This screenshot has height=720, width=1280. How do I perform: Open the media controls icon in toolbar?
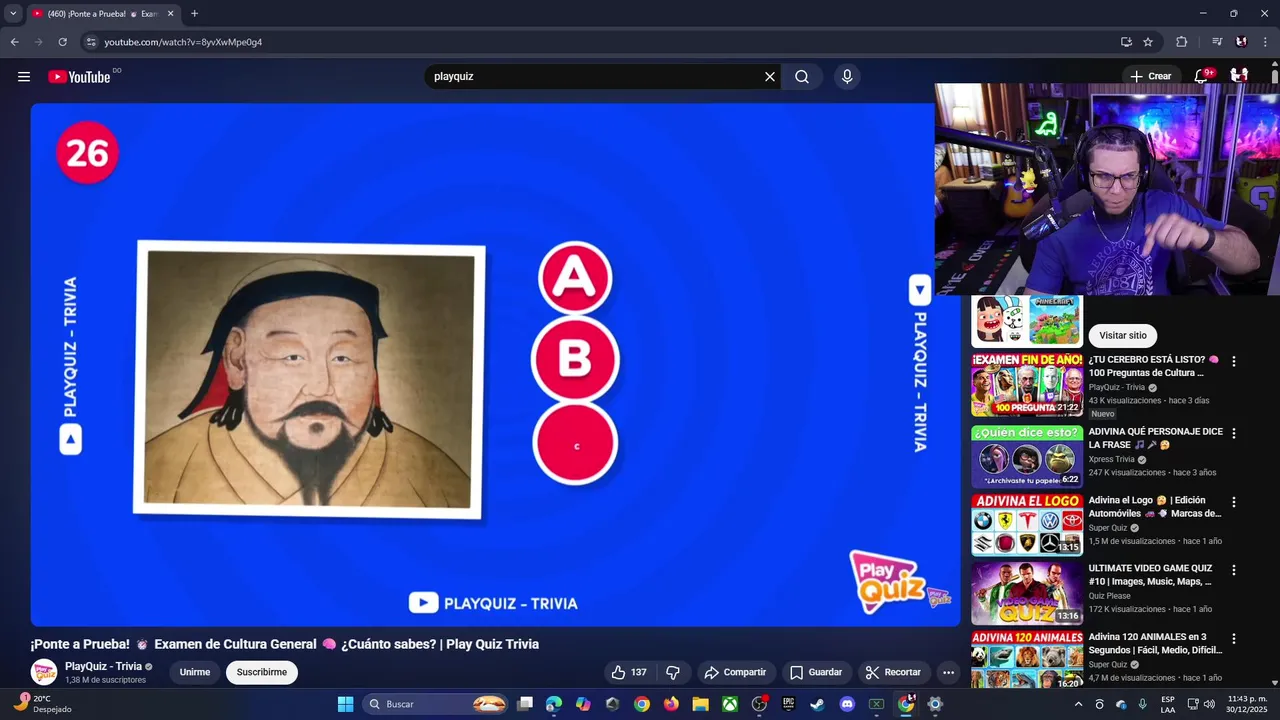click(x=1217, y=42)
